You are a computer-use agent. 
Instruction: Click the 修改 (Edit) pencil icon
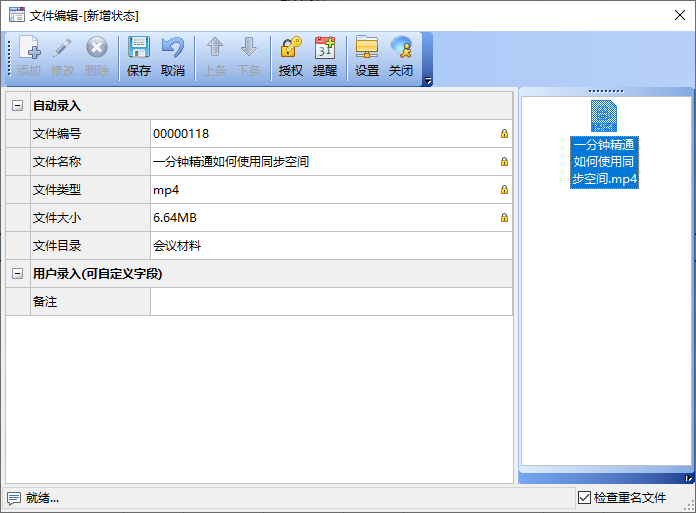tap(63, 57)
